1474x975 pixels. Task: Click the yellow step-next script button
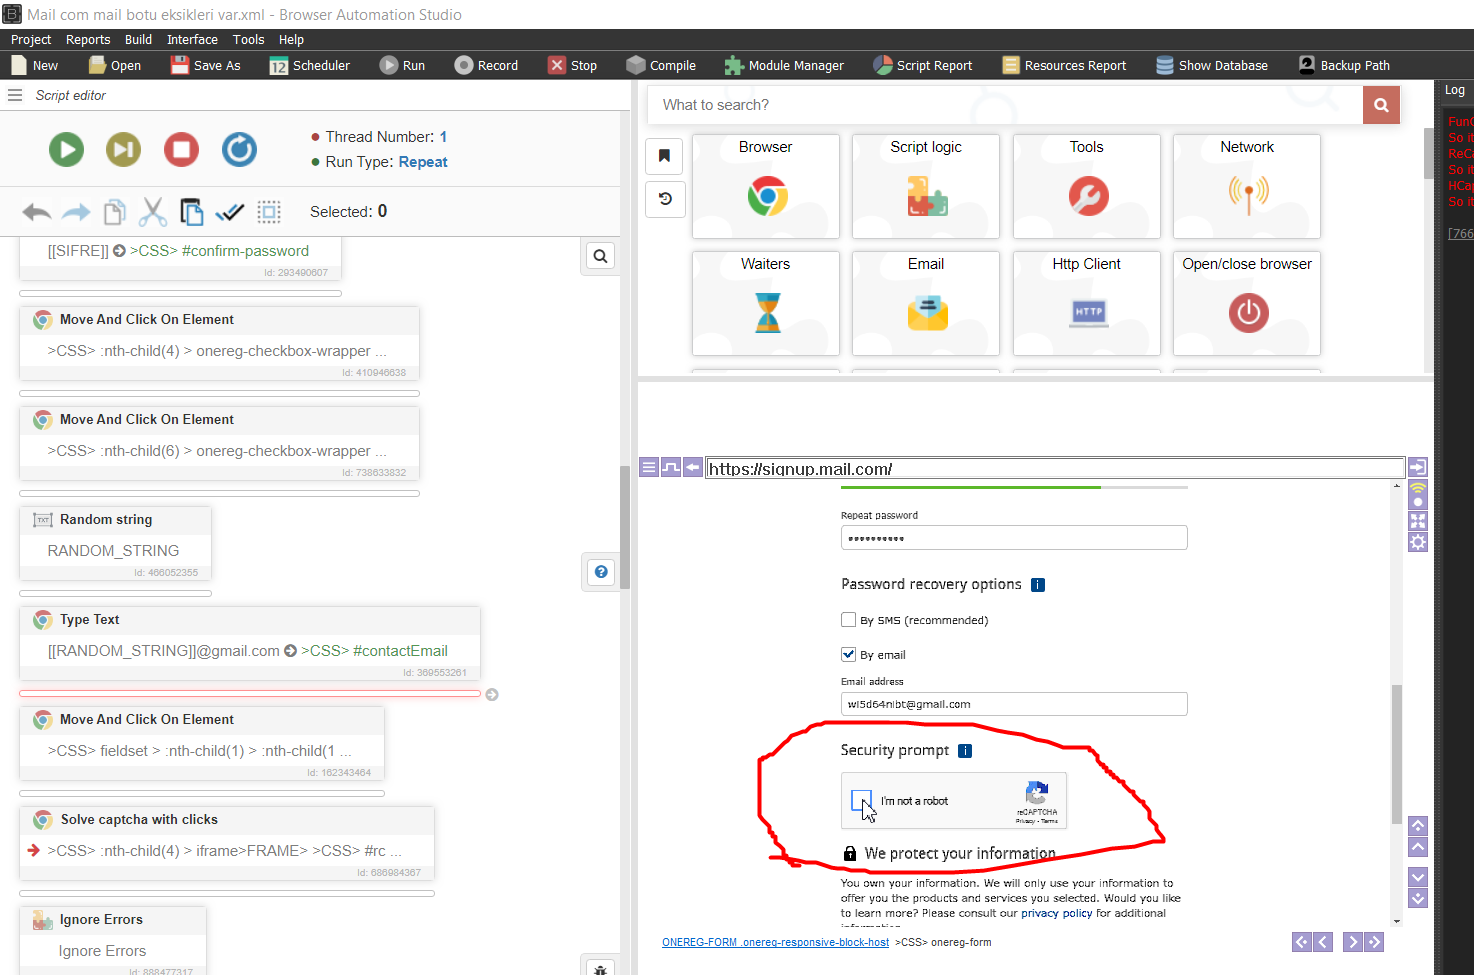pos(124,150)
